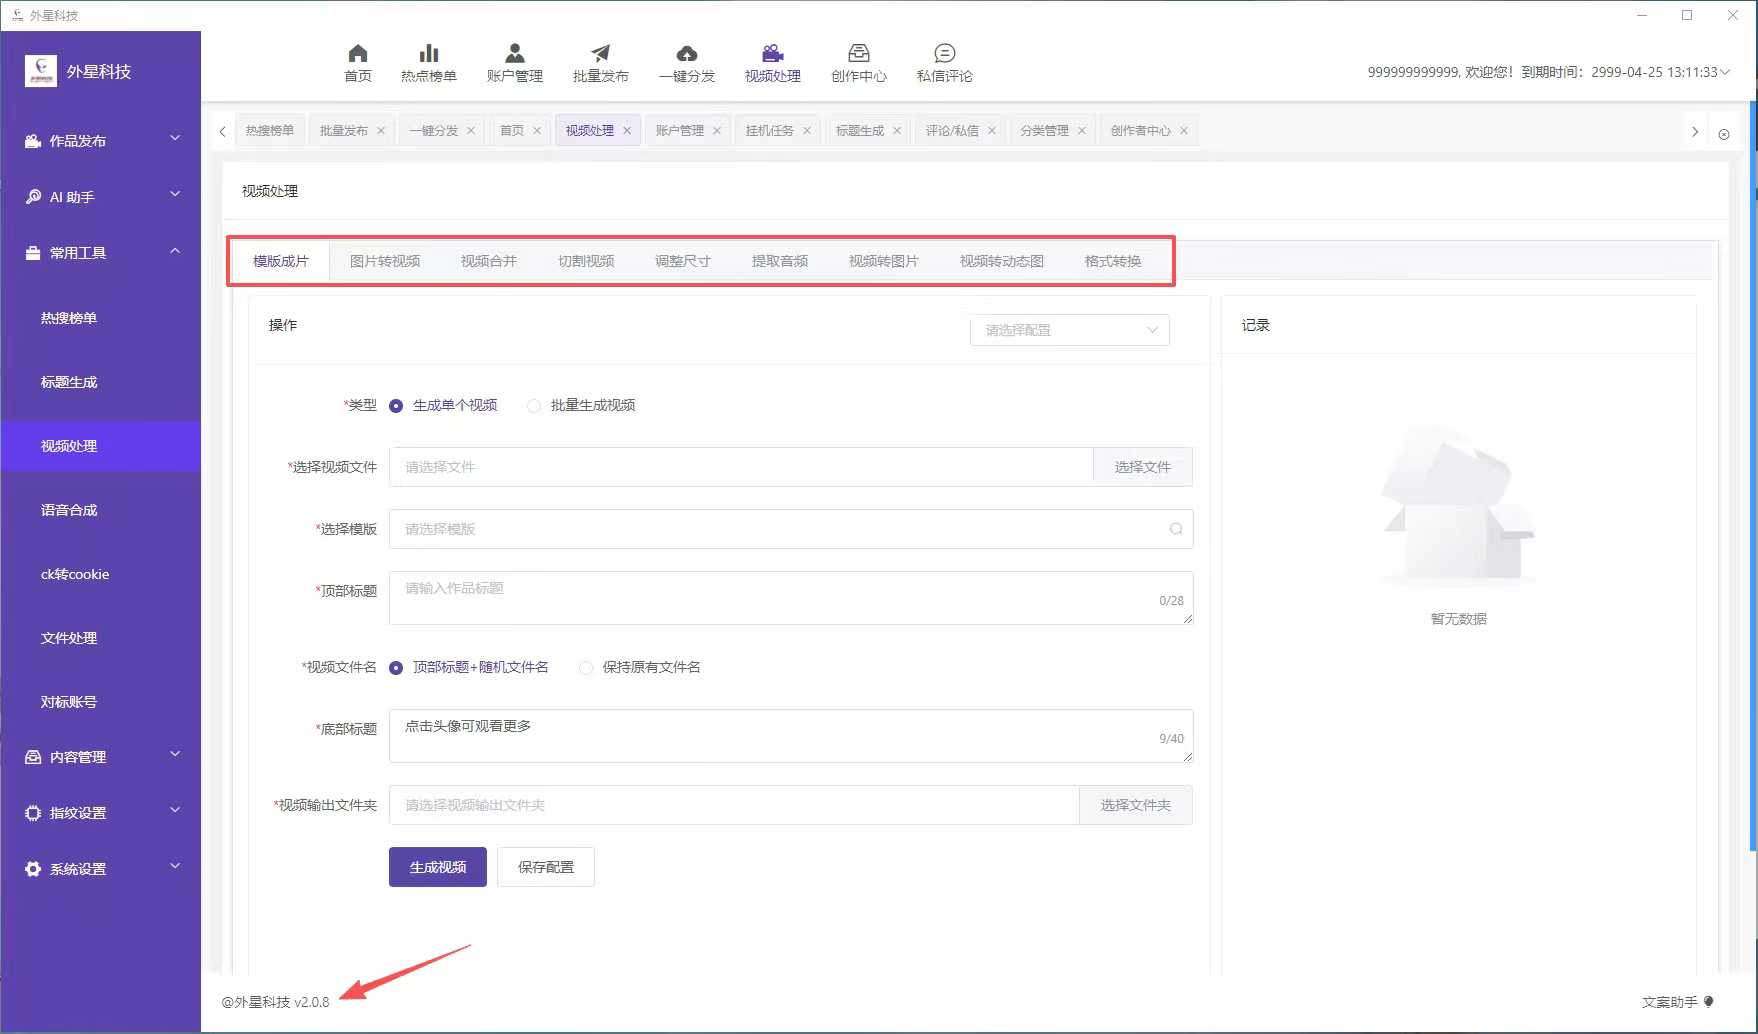Click the Home (首页) icon in top navigation
This screenshot has height=1034, width=1758.
click(x=357, y=54)
